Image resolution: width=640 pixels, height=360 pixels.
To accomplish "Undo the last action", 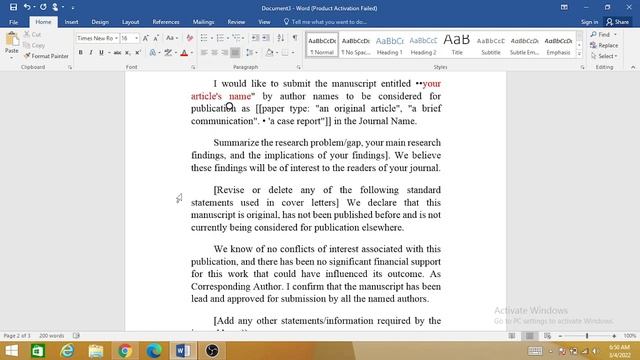I will tap(27, 7).
